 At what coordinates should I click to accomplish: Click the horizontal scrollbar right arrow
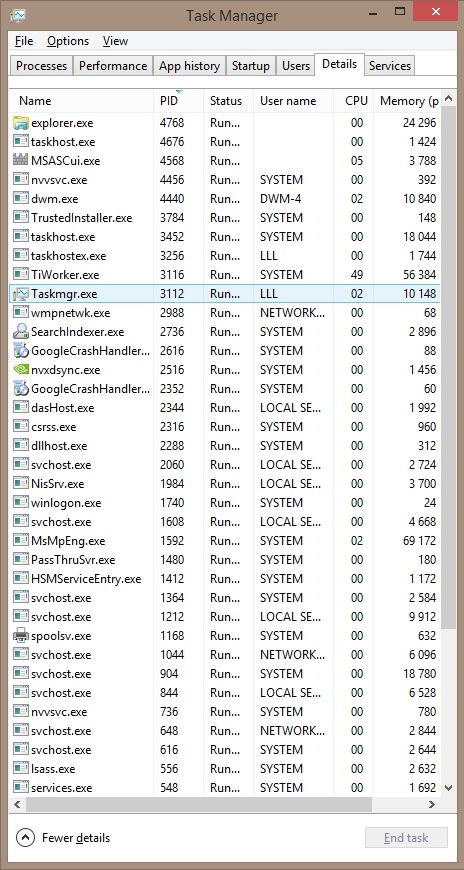(432, 804)
